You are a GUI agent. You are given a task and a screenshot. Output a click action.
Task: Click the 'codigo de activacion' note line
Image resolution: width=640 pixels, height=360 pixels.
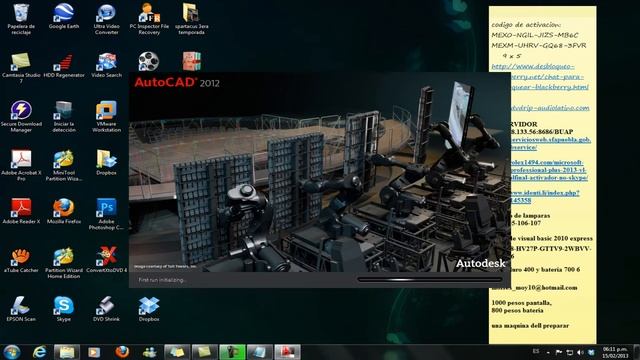(x=526, y=24)
